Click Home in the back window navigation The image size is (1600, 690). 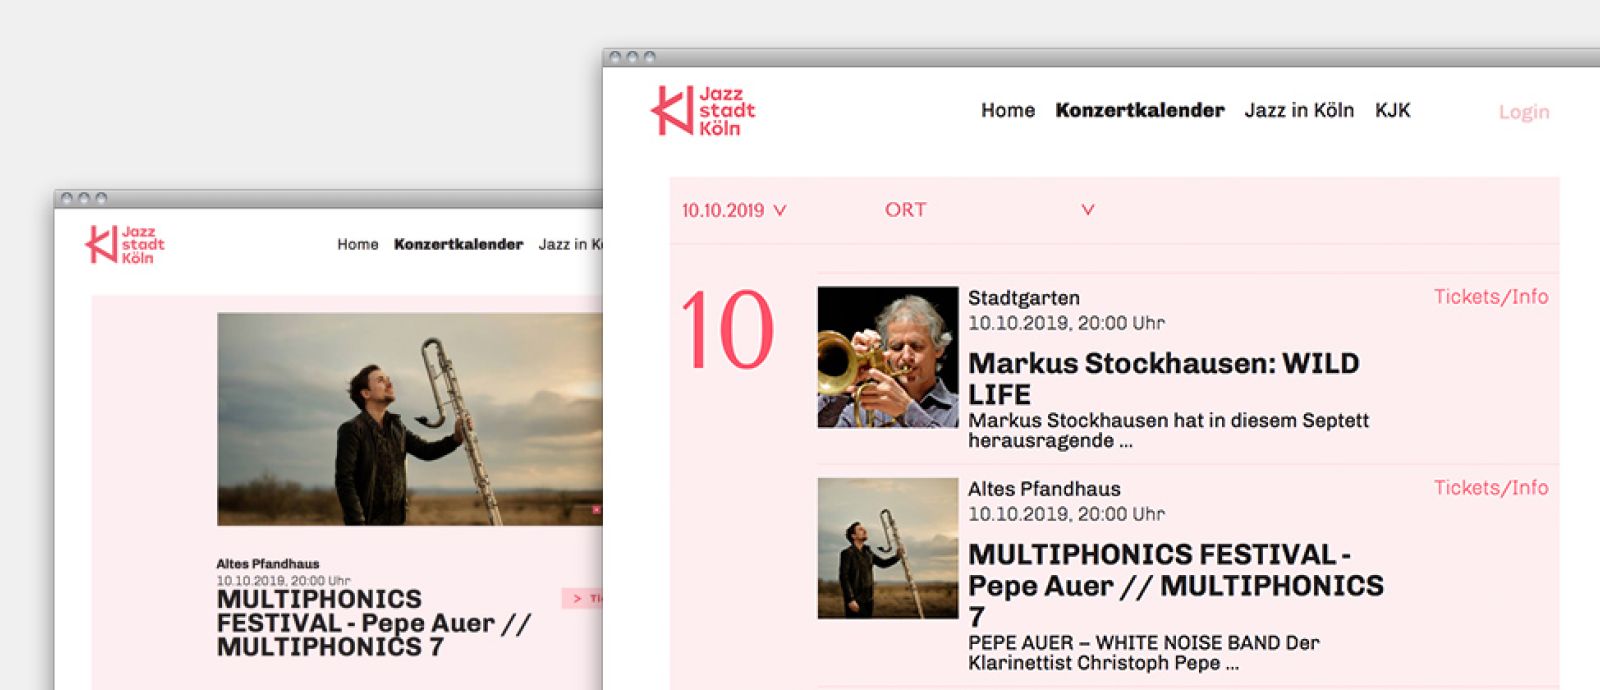[x=357, y=244]
